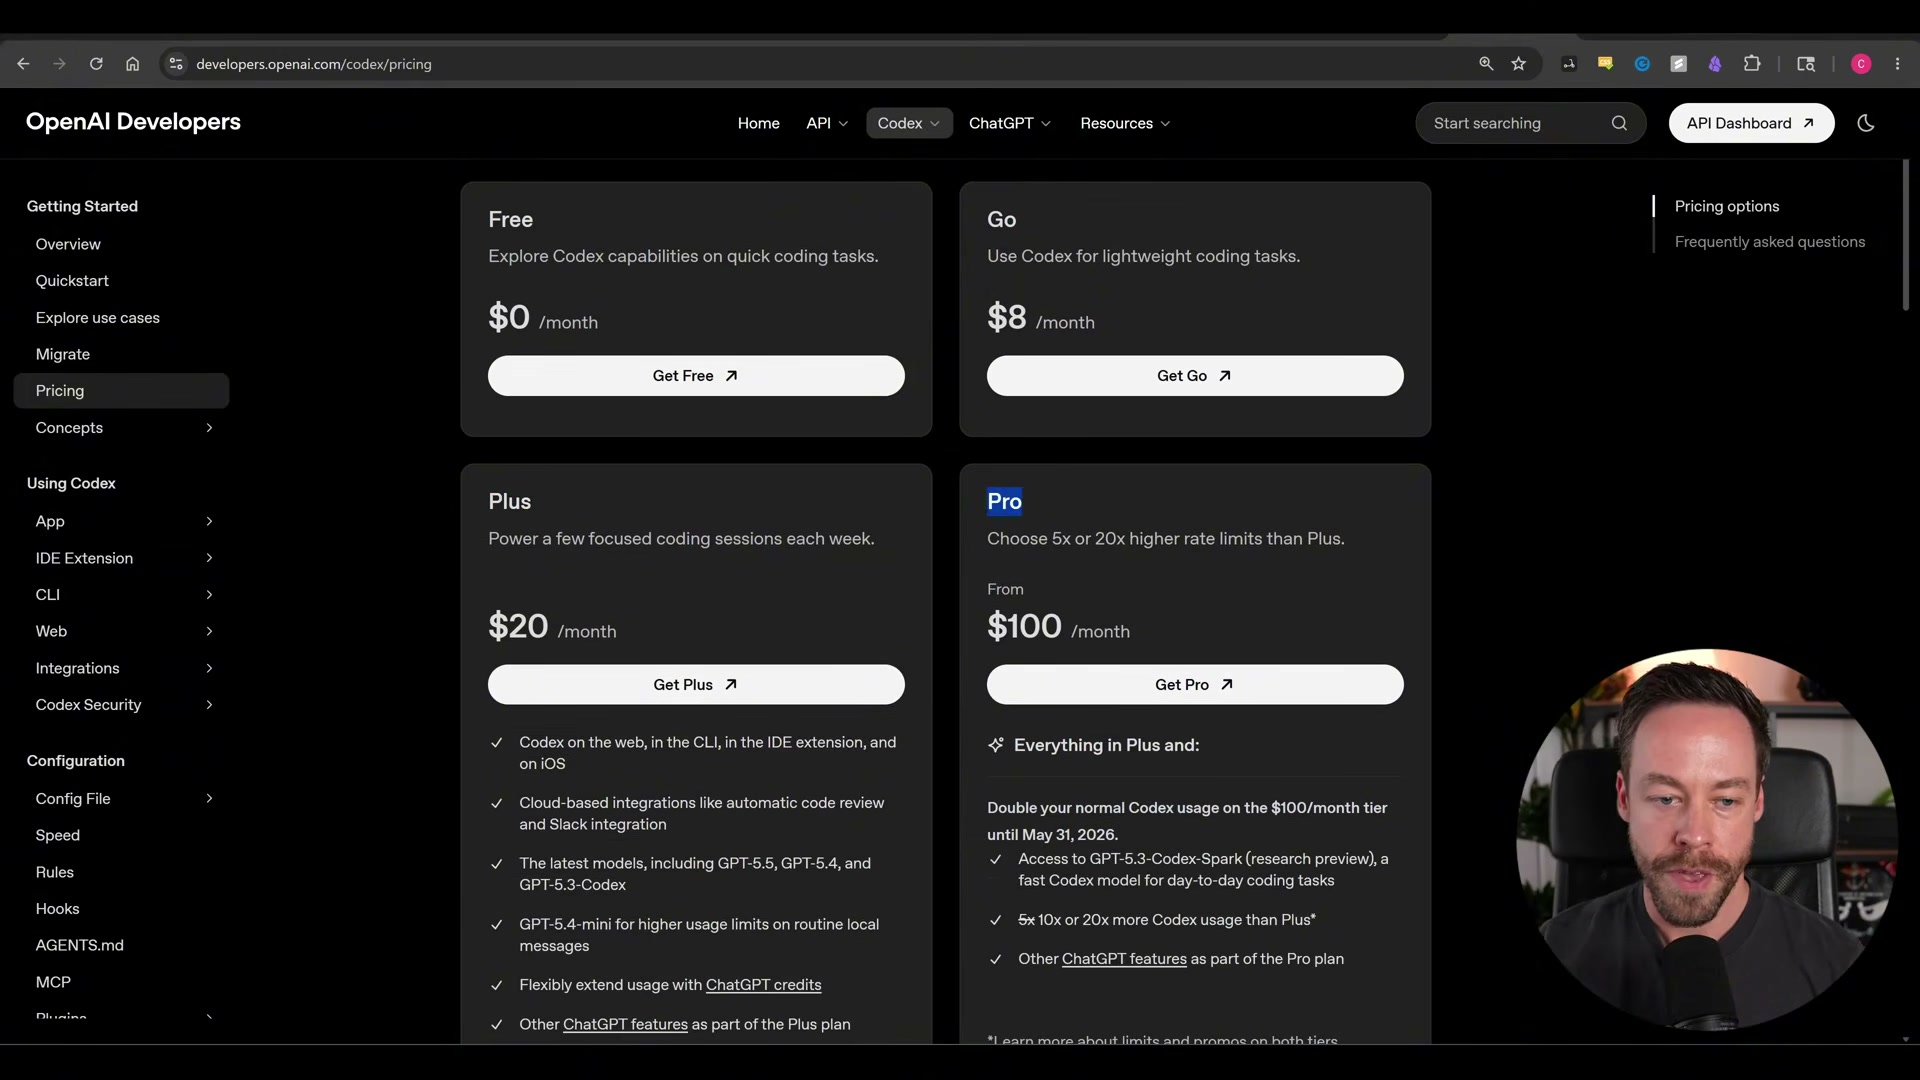Viewport: 1920px width, 1080px height.
Task: Click the Get Go button
Action: (1195, 376)
